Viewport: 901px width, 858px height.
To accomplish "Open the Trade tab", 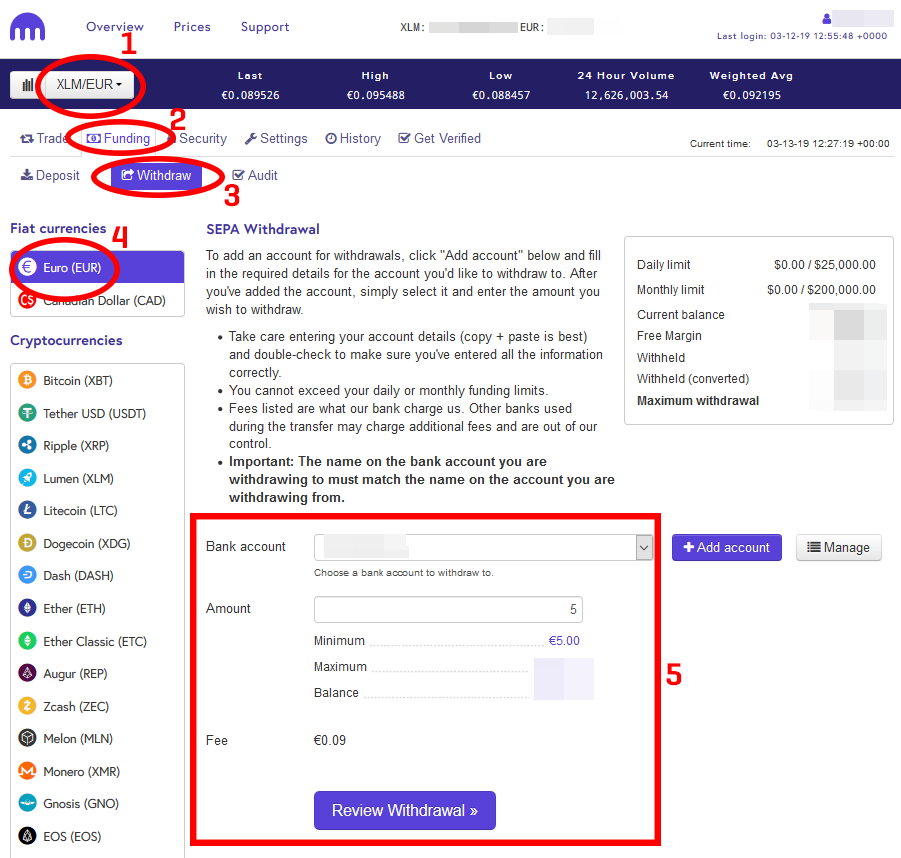I will [x=43, y=138].
